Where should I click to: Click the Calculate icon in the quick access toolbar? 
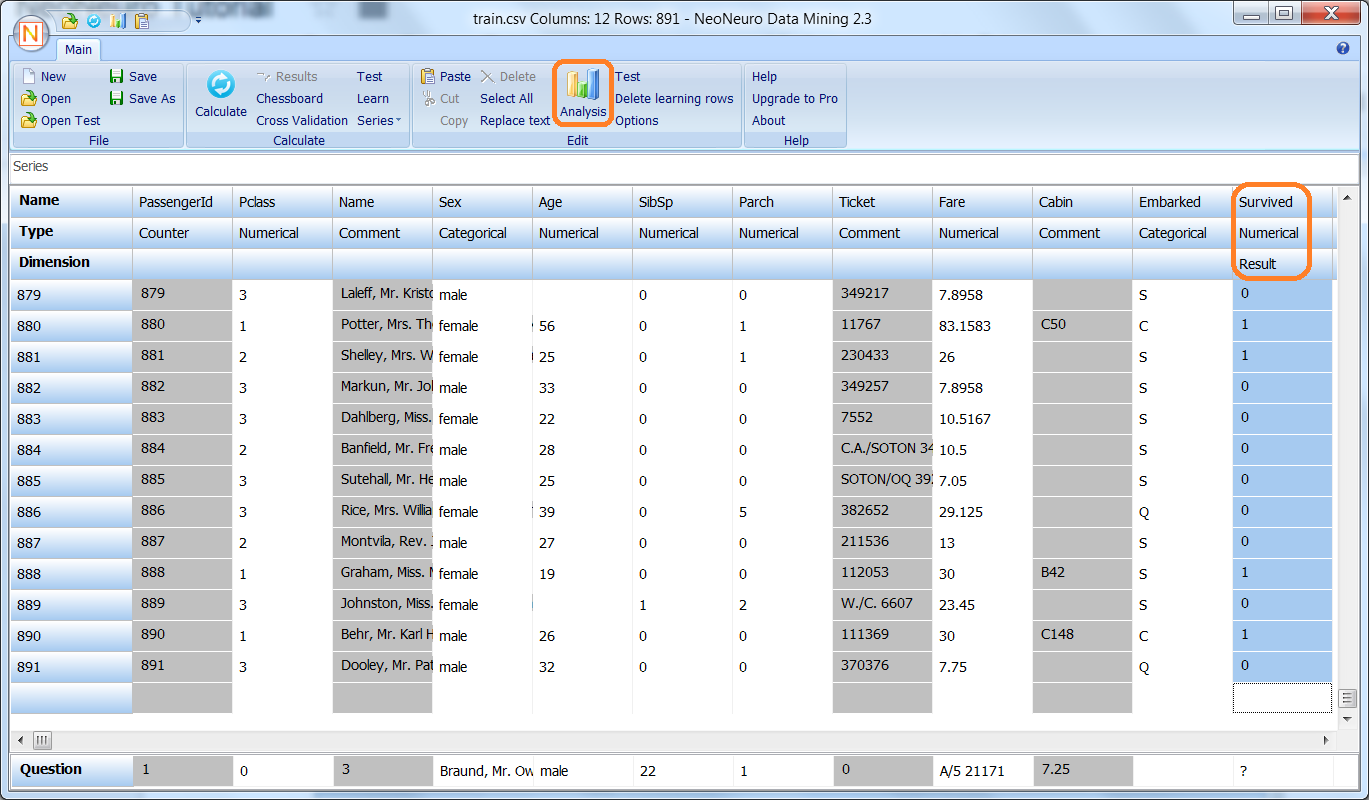click(94, 20)
